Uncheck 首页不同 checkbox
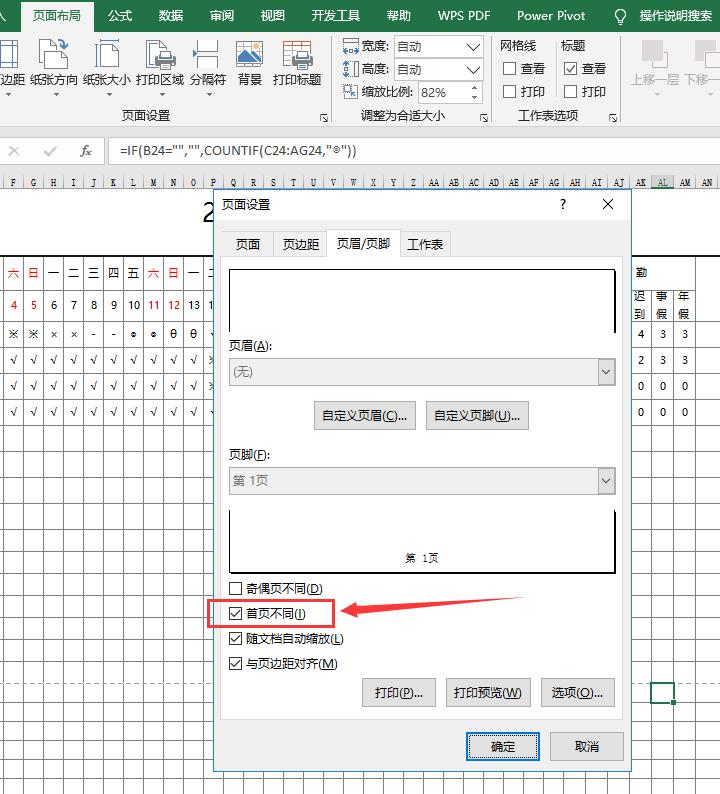Viewport: 720px width, 794px height. point(235,614)
